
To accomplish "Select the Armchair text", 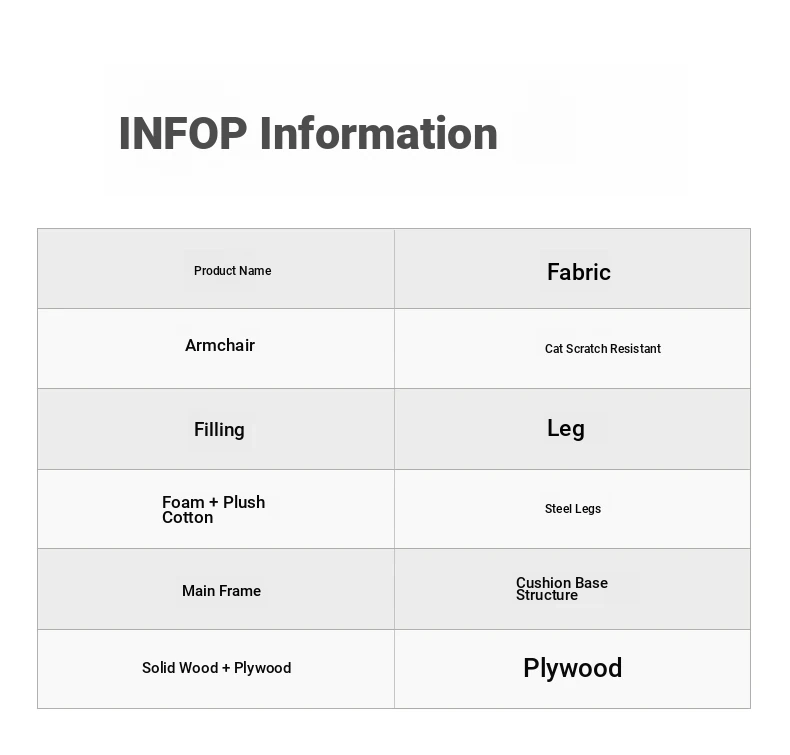I will pos(220,346).
